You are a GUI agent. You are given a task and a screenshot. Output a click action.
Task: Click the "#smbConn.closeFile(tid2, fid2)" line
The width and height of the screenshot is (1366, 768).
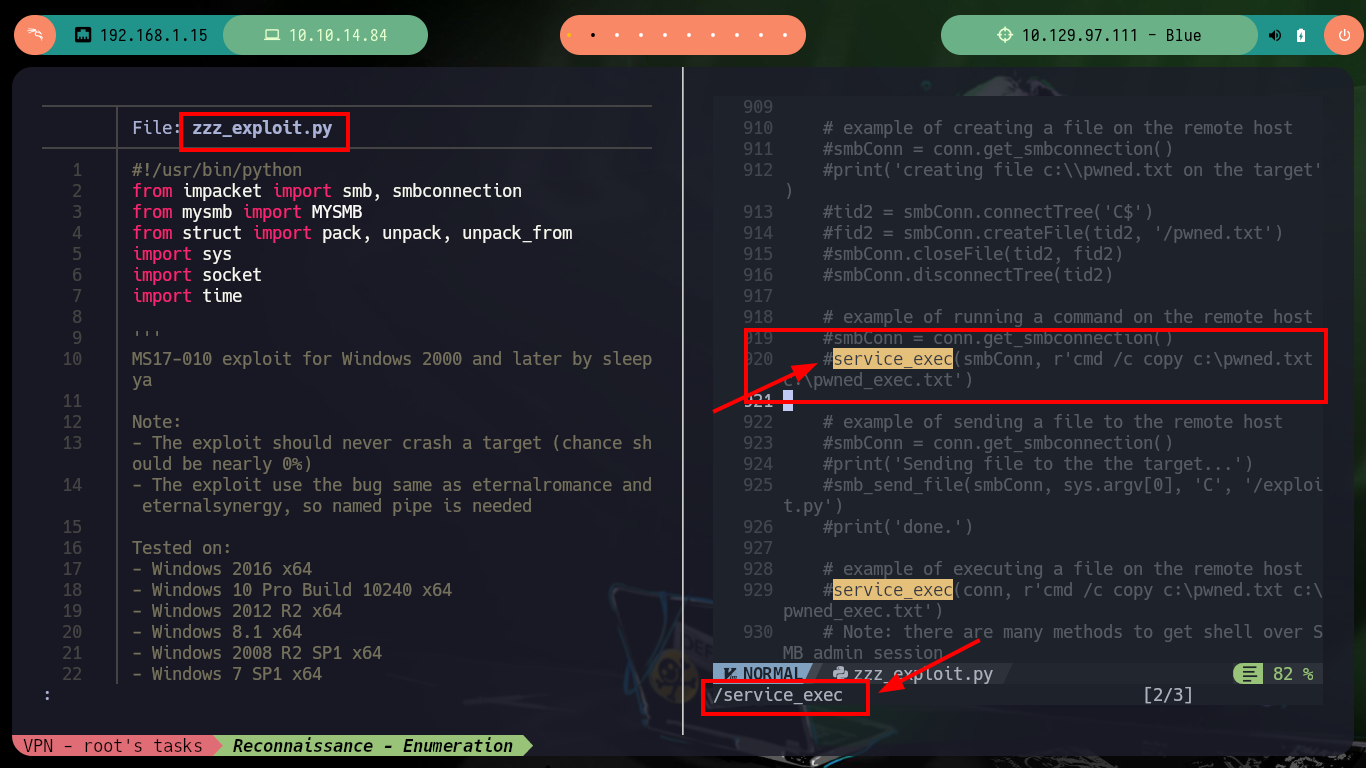coord(973,254)
